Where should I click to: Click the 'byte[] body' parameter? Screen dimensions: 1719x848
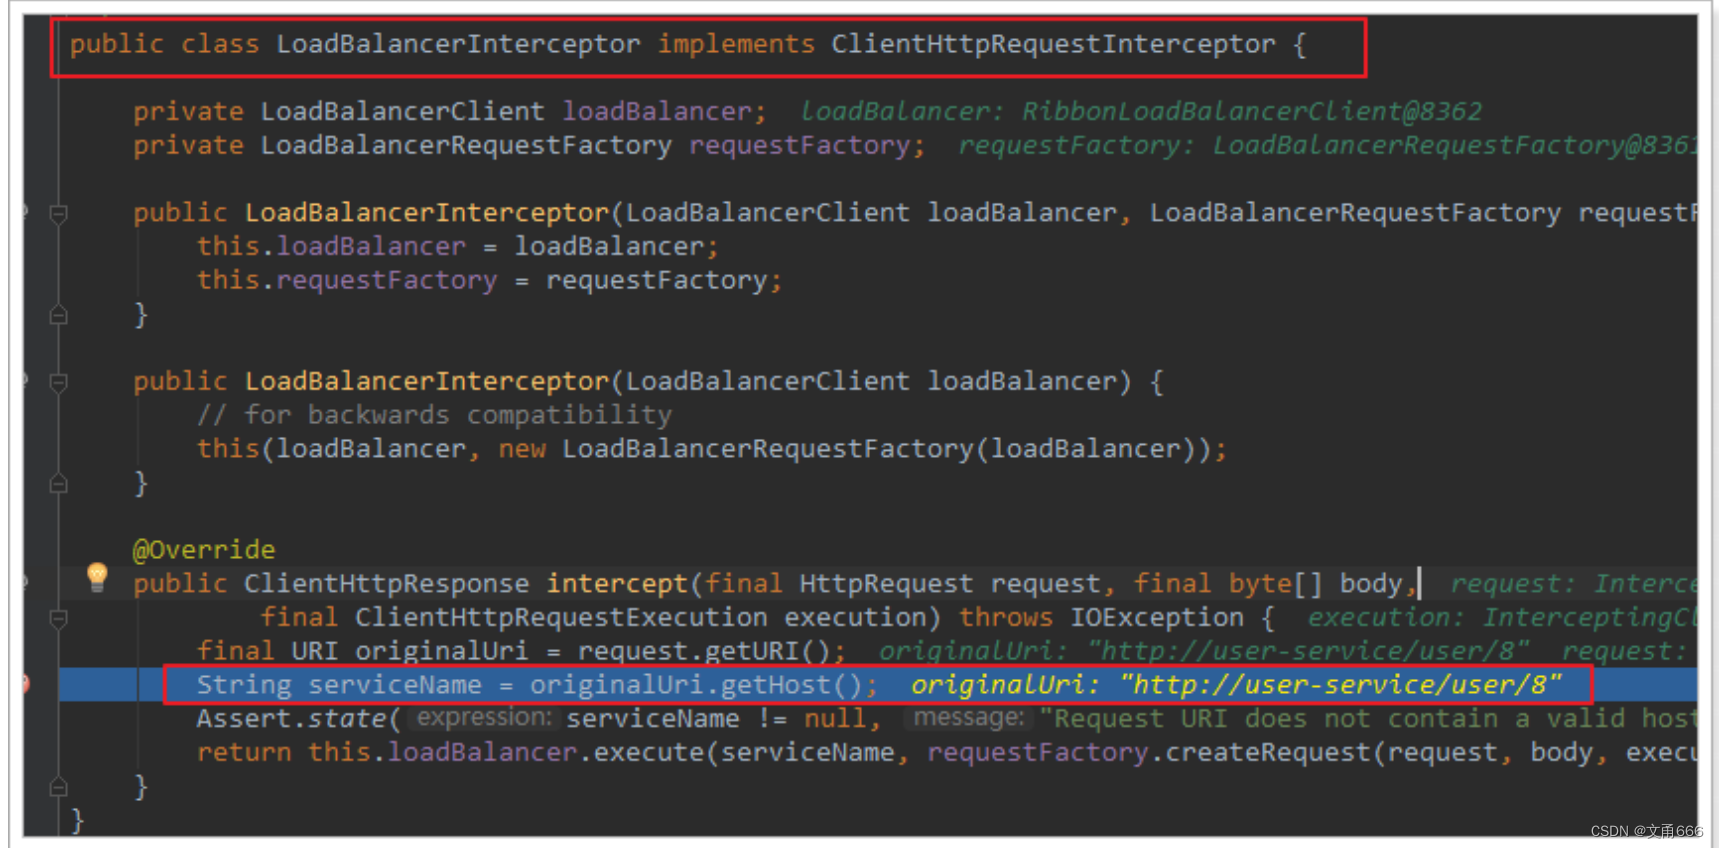pyautogui.click(x=1316, y=583)
